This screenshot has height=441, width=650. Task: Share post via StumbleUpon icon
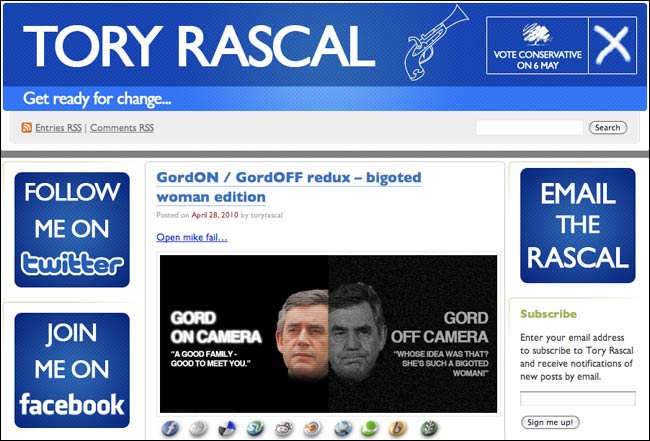click(255, 428)
